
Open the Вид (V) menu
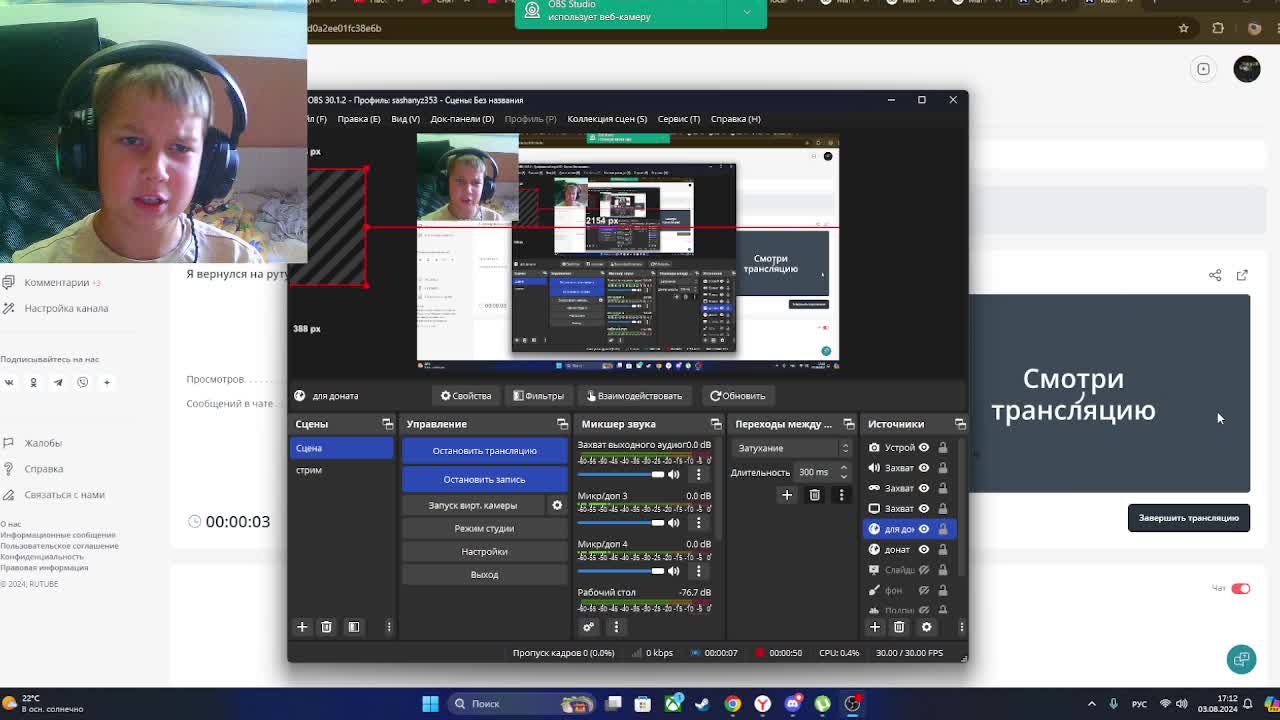coord(405,119)
